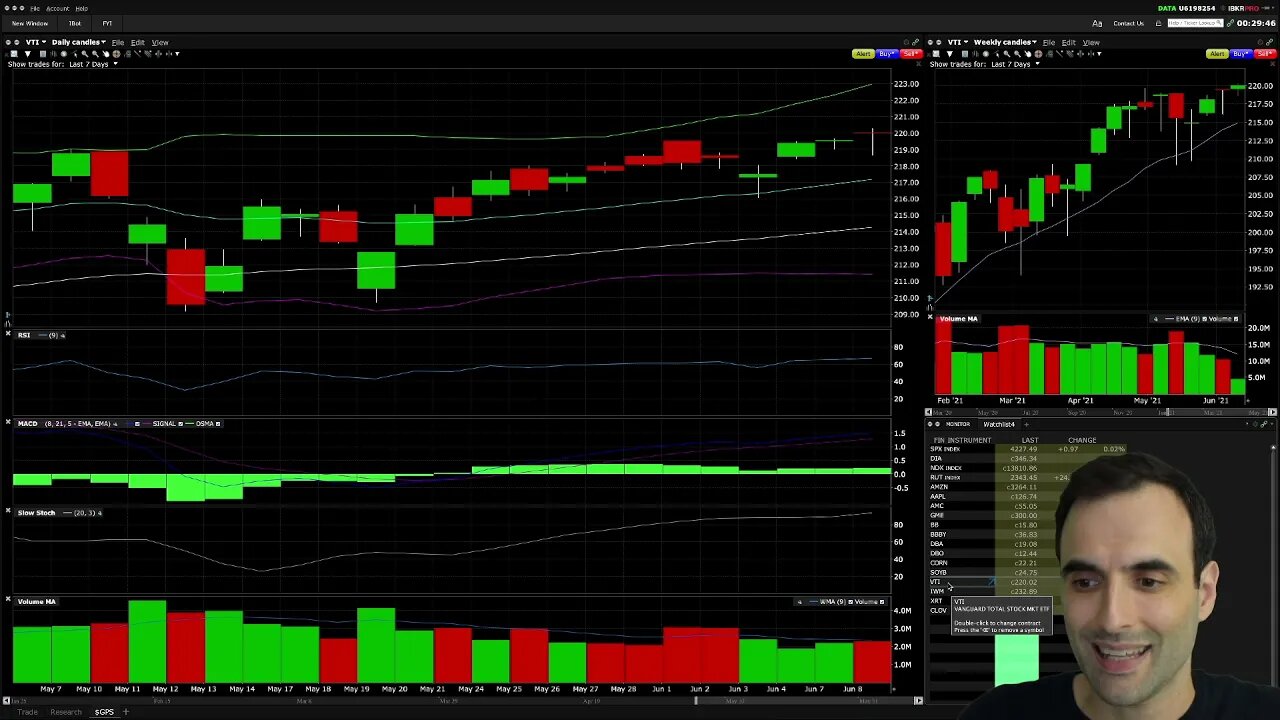
Task: Select hand pan tool on weekly chart toolbar
Action: (x=1028, y=54)
